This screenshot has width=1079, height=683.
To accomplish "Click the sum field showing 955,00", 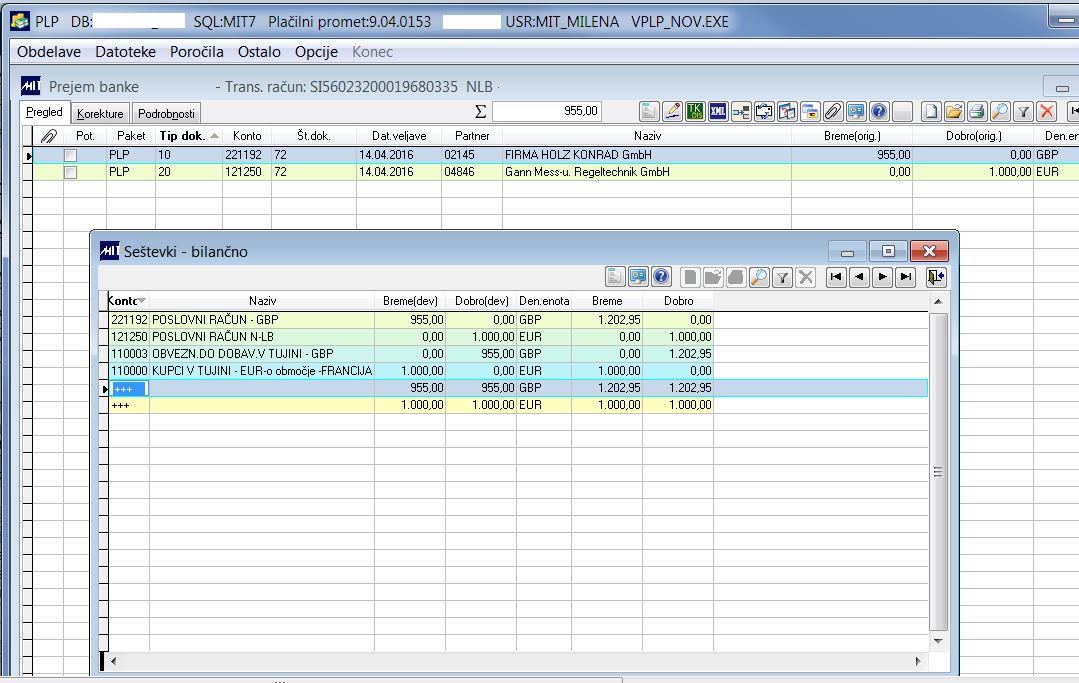I will pos(547,111).
